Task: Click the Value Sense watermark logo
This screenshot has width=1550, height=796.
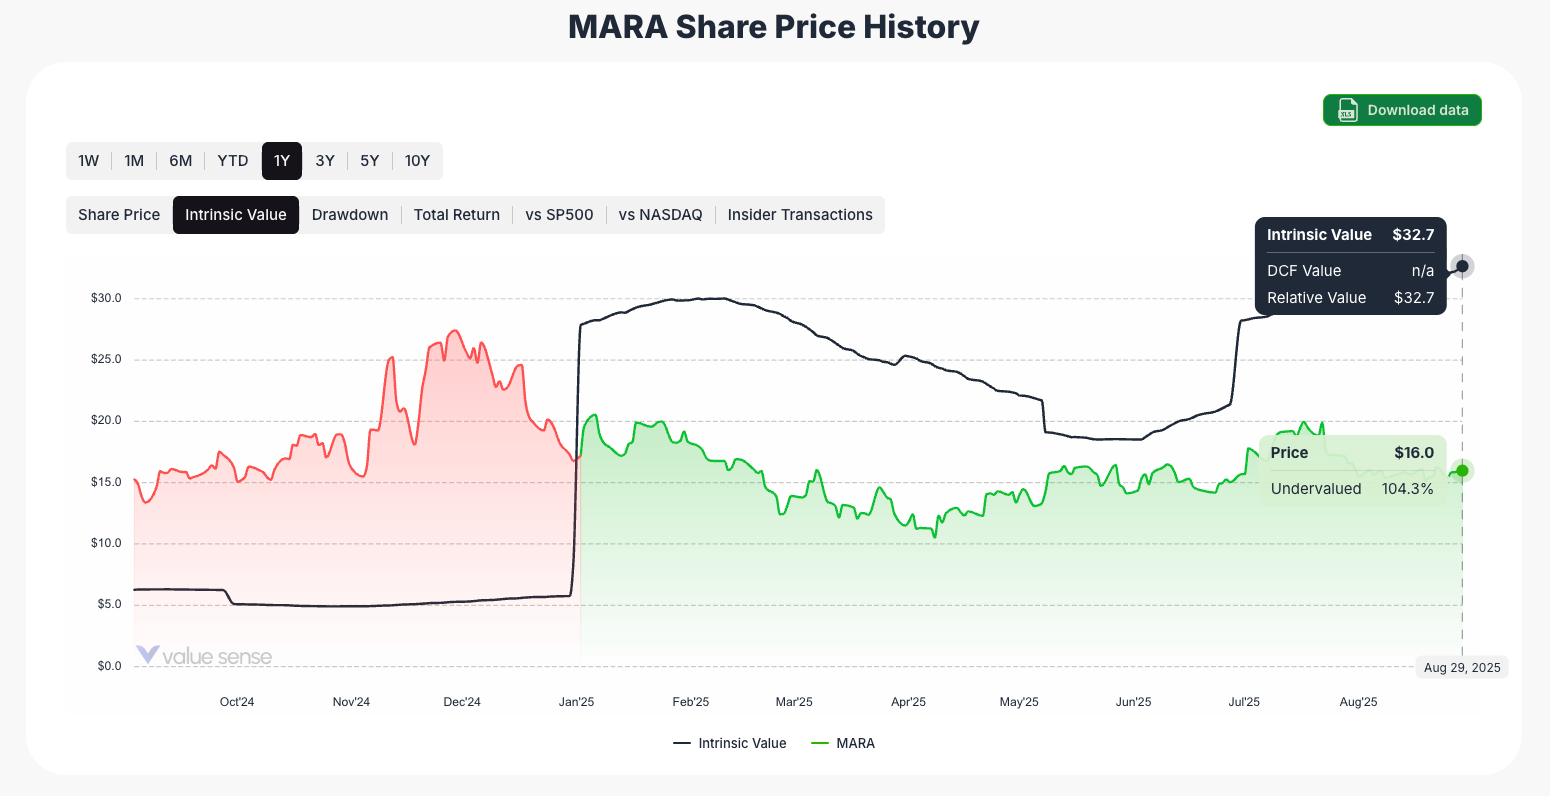Action: click(x=204, y=656)
